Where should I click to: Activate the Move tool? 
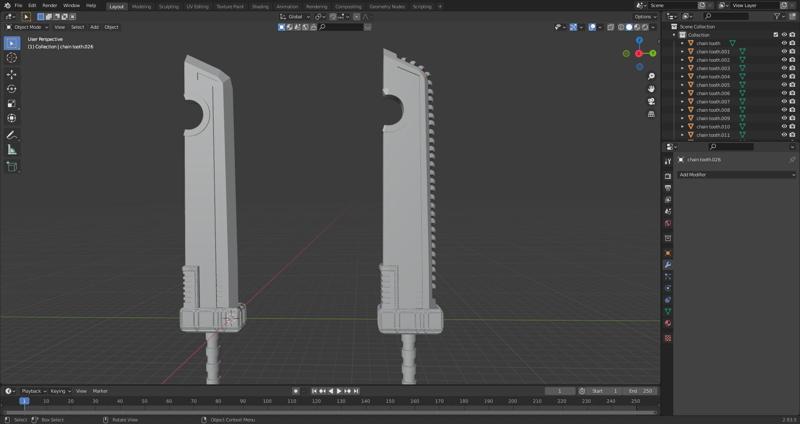[12, 74]
